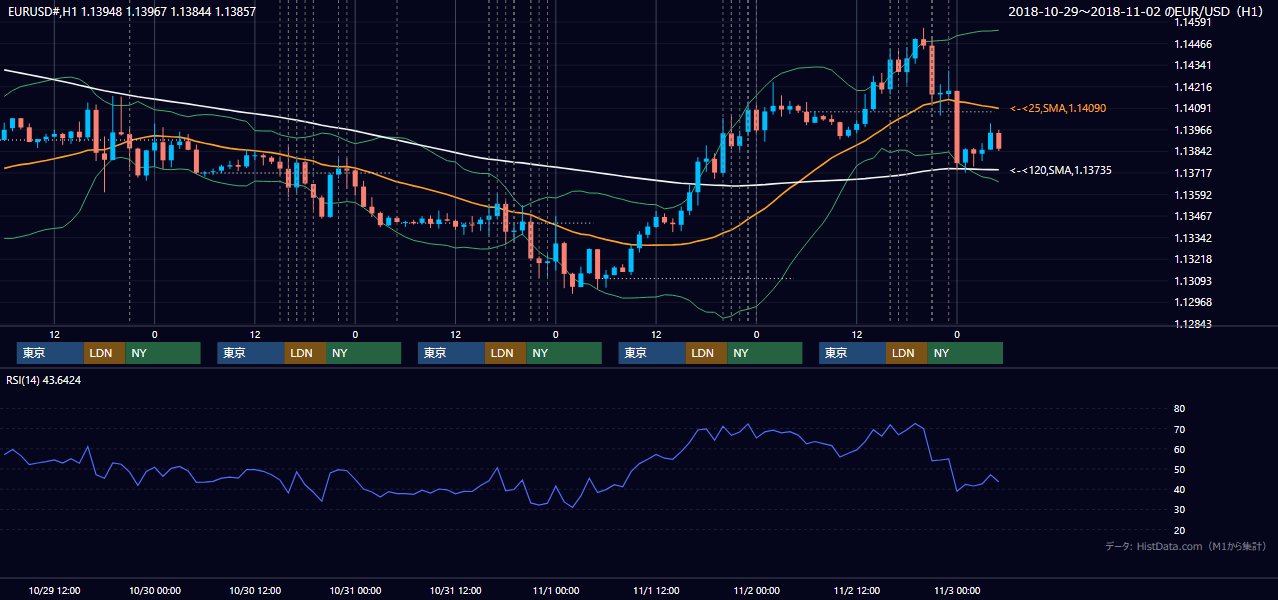Click price axis value 1.13467
Viewport: 1278px width, 600px height.
pyautogui.click(x=1193, y=216)
